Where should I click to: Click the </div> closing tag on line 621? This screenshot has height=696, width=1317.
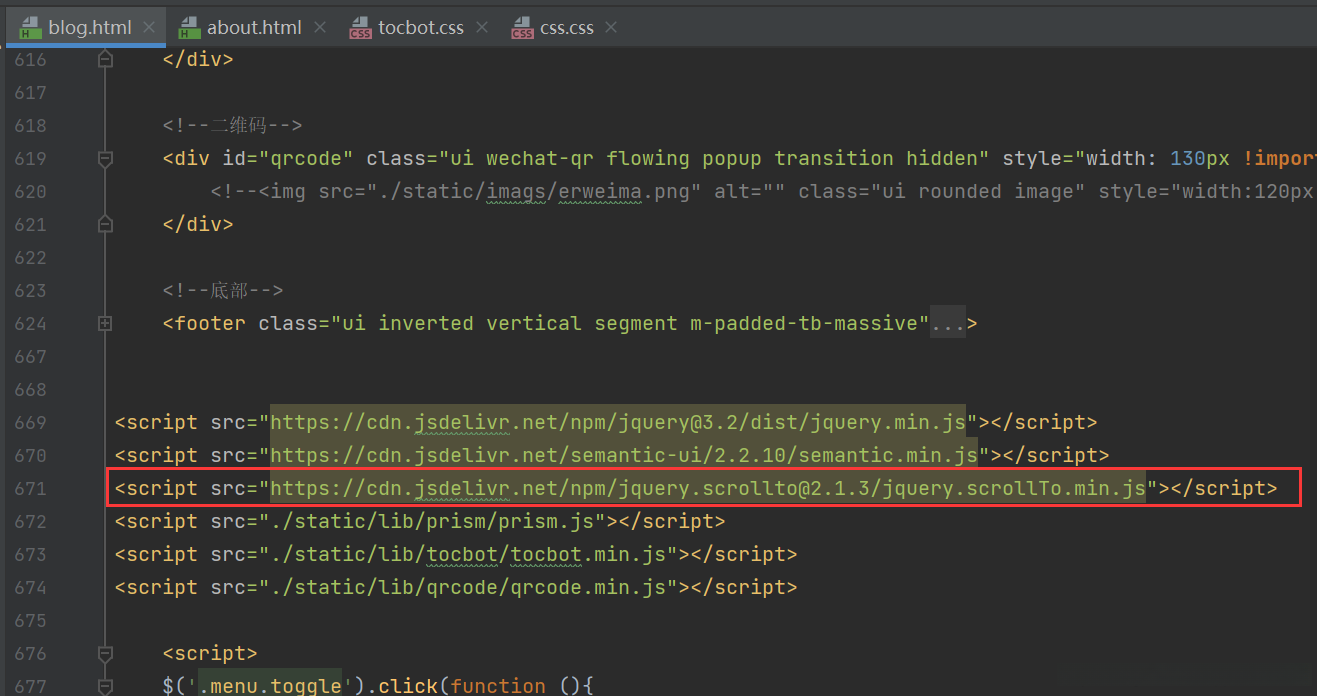[x=198, y=224]
